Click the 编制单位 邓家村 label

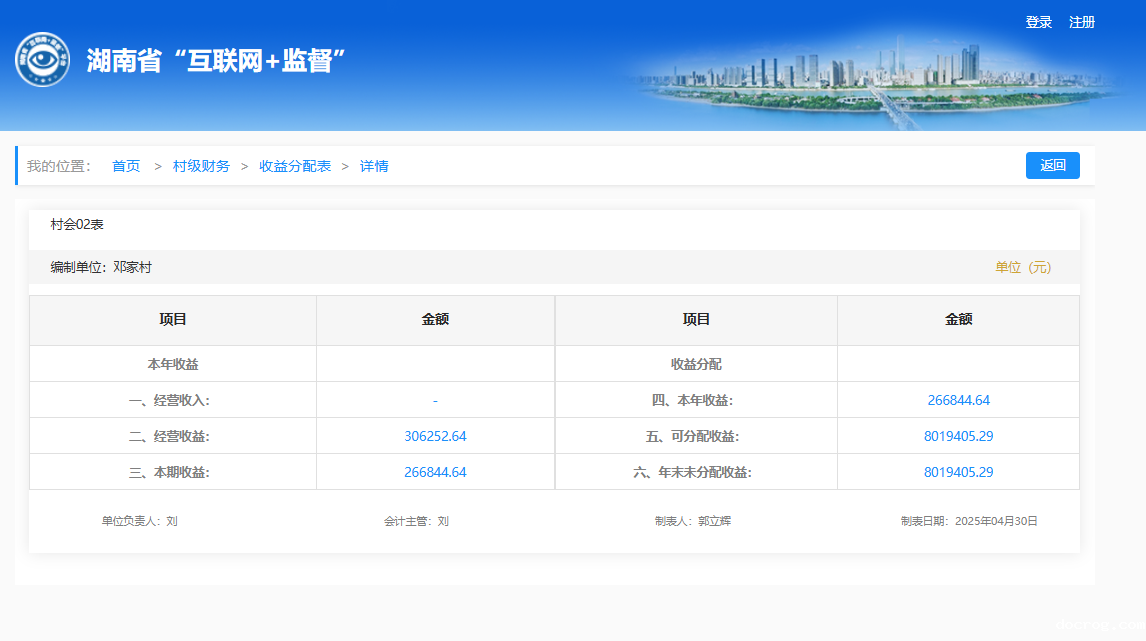101,267
